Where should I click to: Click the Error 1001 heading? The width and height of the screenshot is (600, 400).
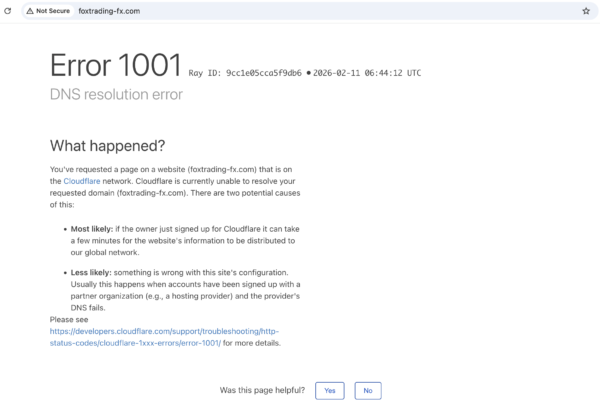tap(116, 65)
